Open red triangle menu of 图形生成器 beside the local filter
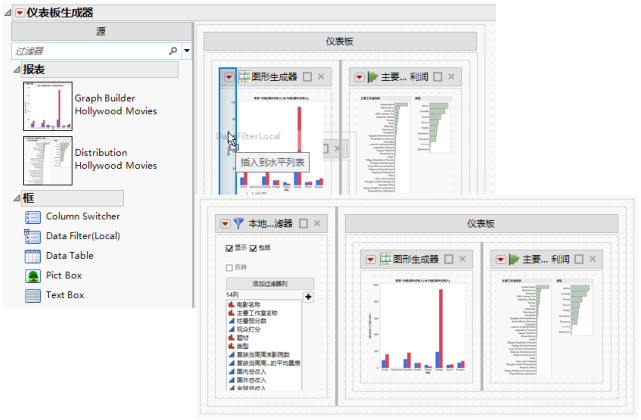This screenshot has height=420, width=641. (x=370, y=259)
